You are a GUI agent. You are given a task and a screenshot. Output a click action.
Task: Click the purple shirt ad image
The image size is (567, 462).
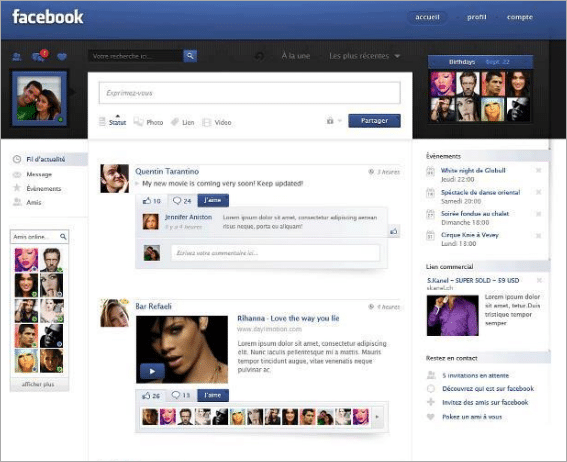click(x=453, y=316)
